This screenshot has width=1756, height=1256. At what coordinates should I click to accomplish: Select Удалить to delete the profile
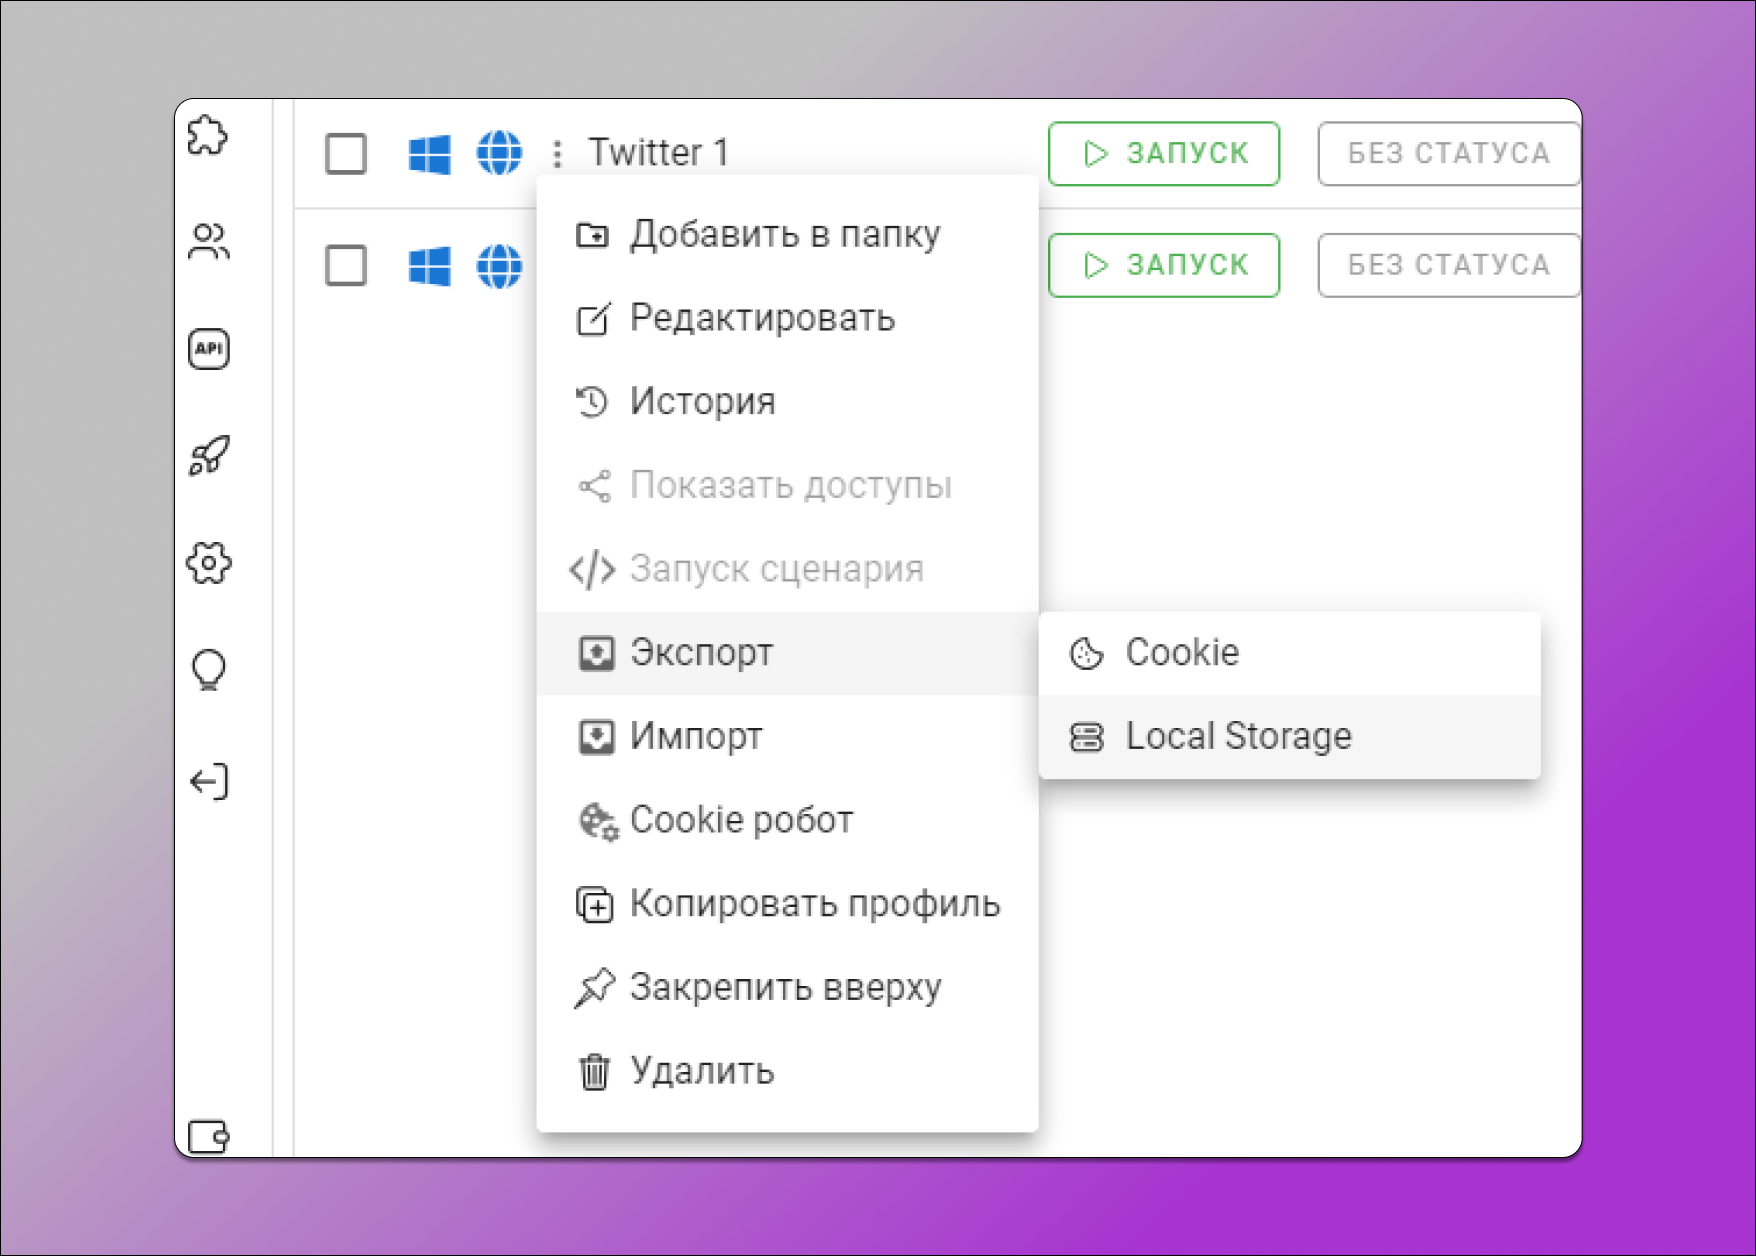pos(700,1071)
